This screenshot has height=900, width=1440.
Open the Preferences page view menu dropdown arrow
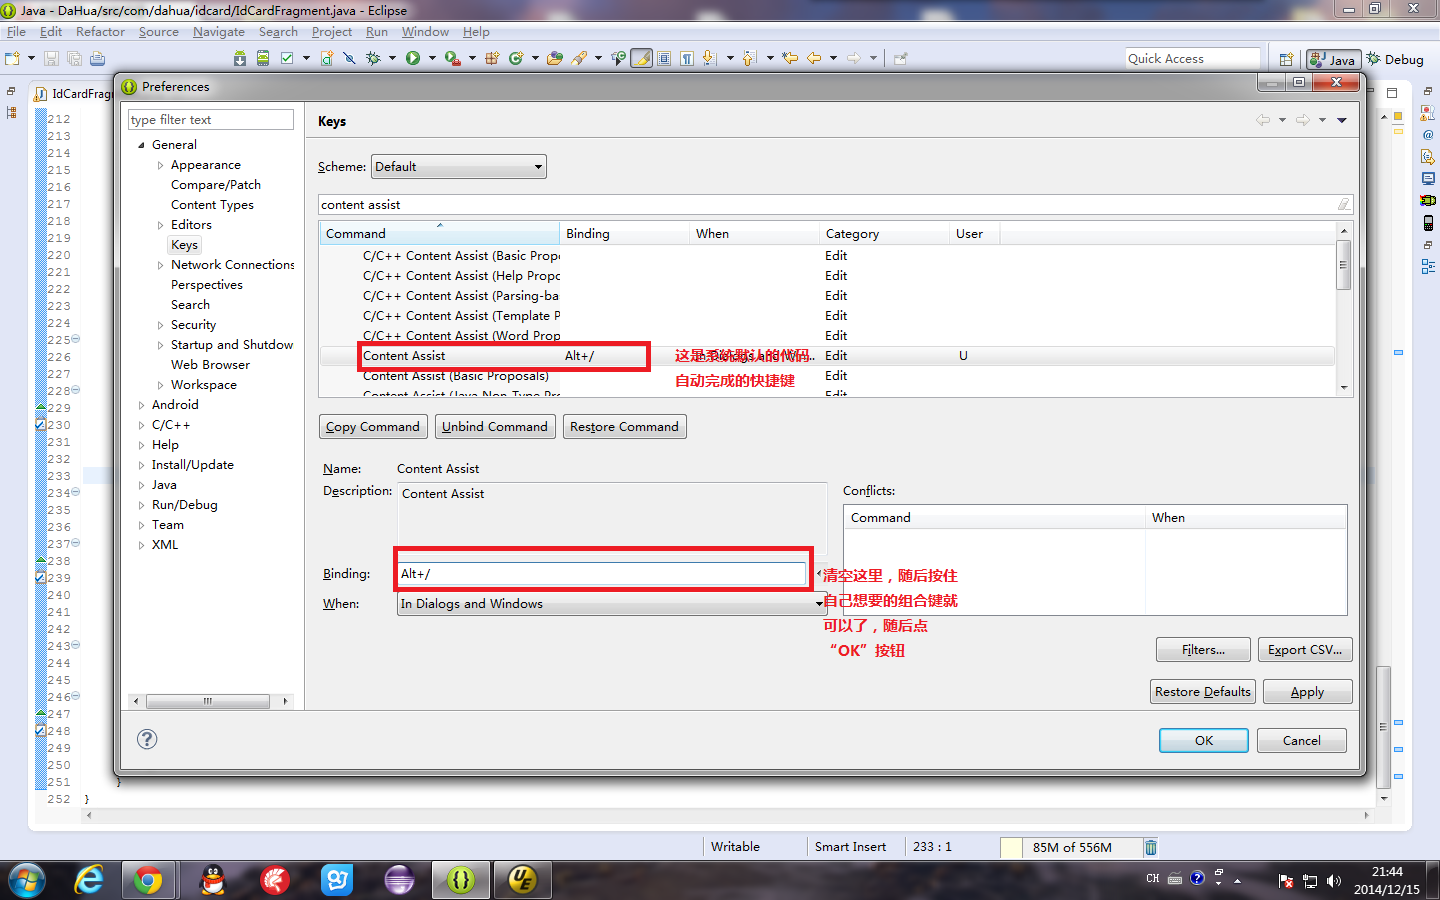[1342, 121]
